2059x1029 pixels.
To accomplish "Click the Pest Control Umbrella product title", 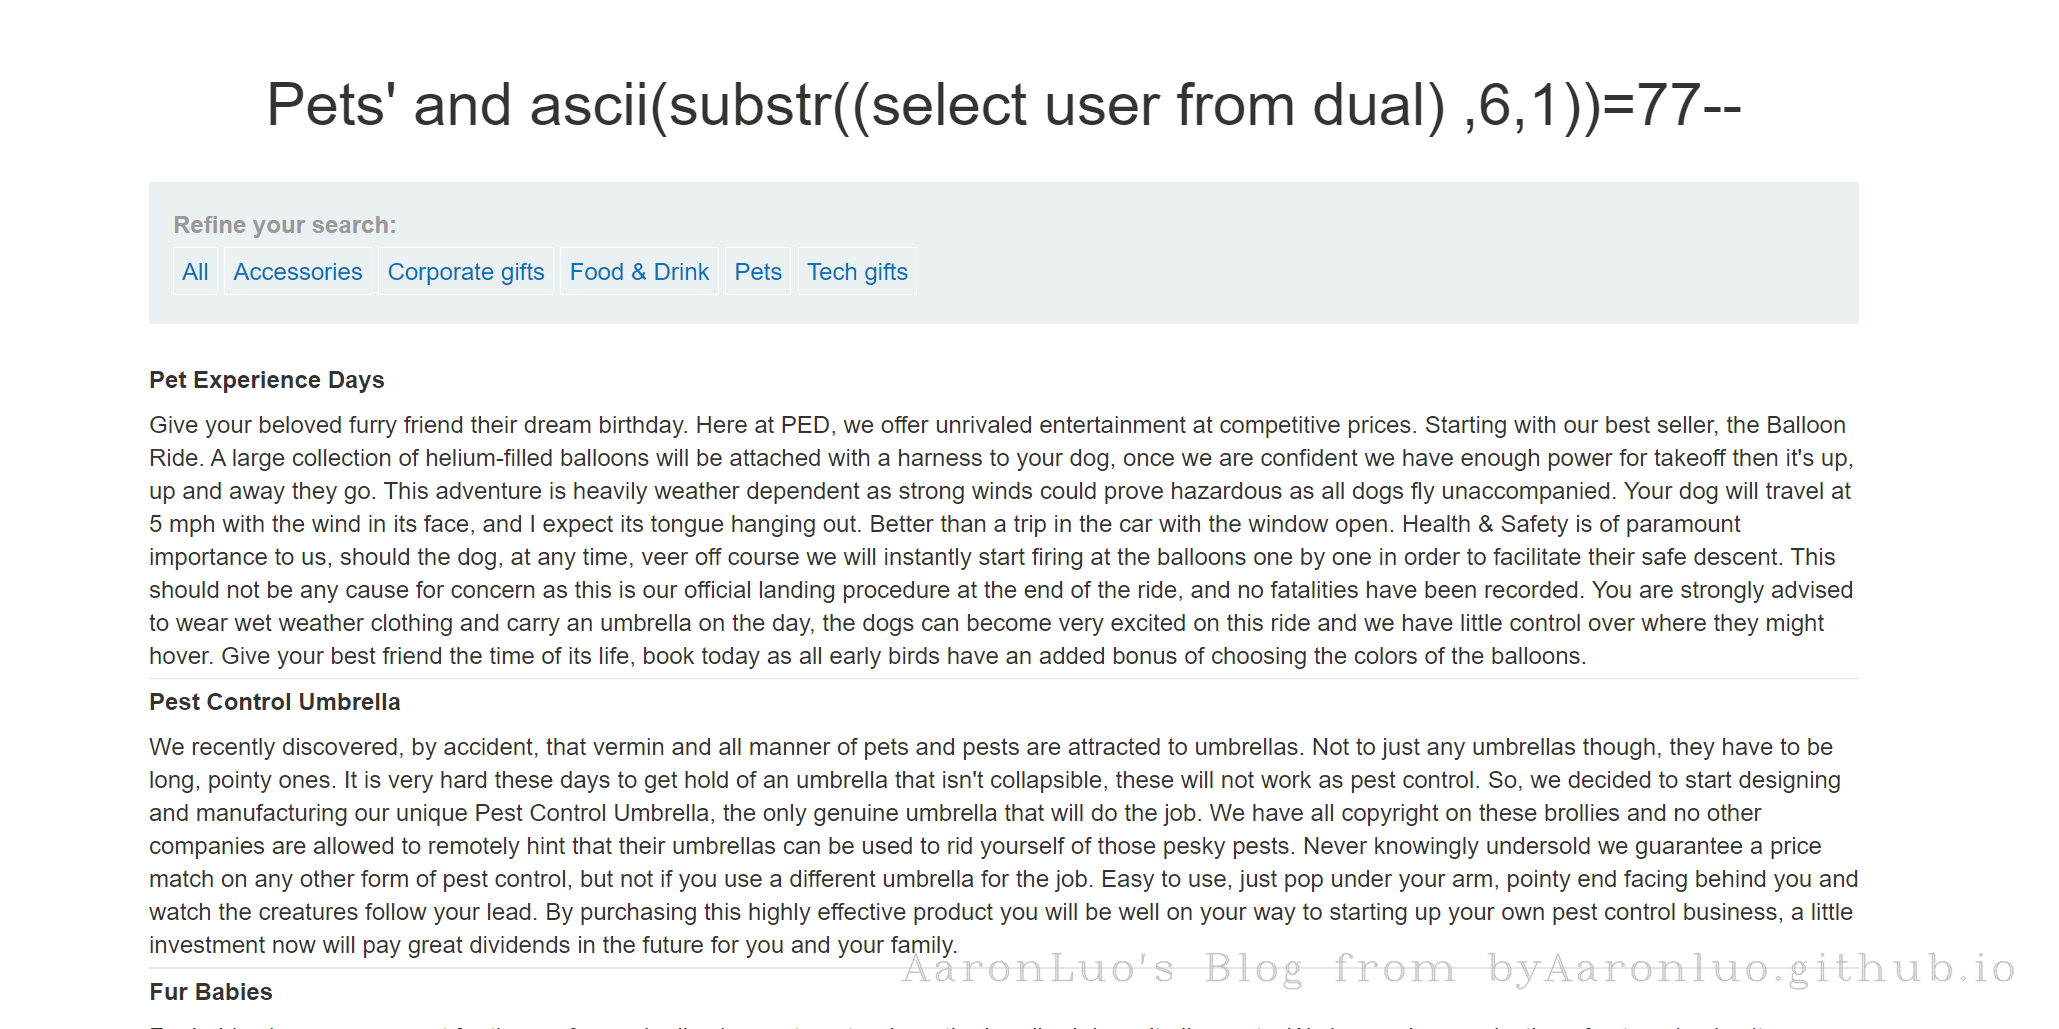I will point(275,702).
